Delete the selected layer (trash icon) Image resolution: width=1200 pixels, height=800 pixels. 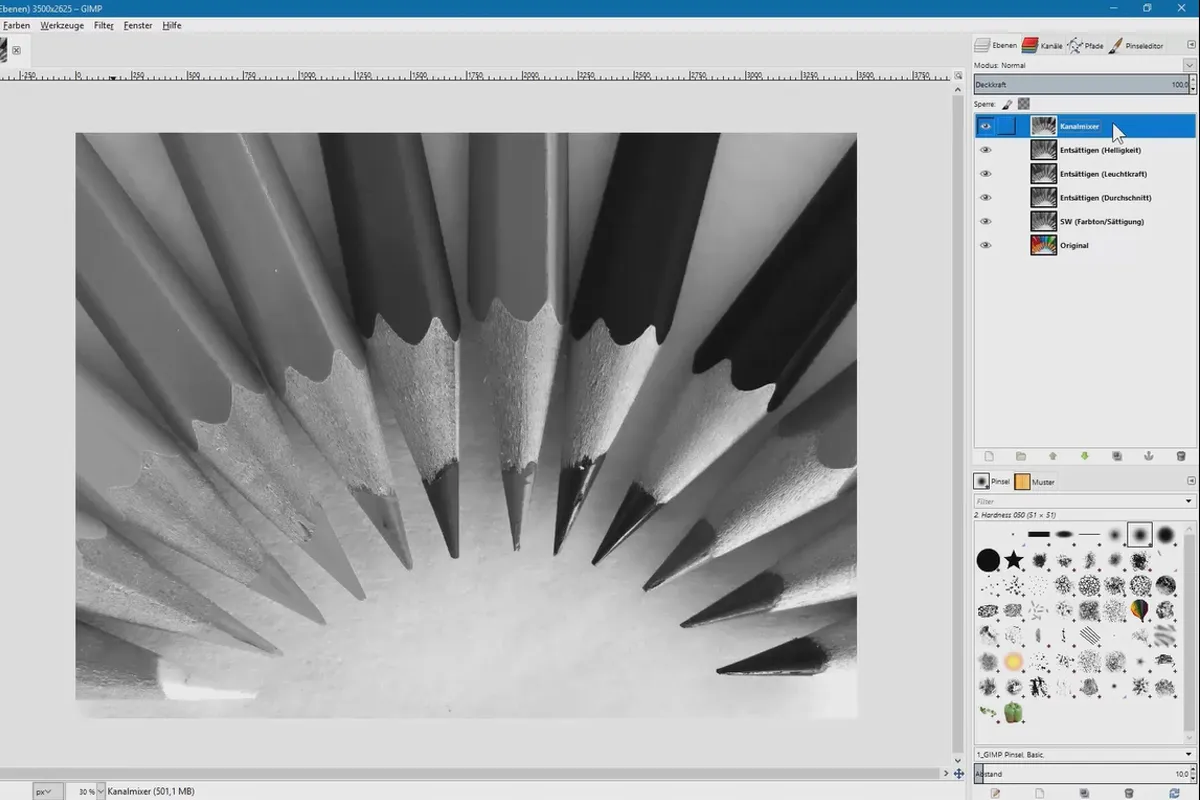[1181, 456]
